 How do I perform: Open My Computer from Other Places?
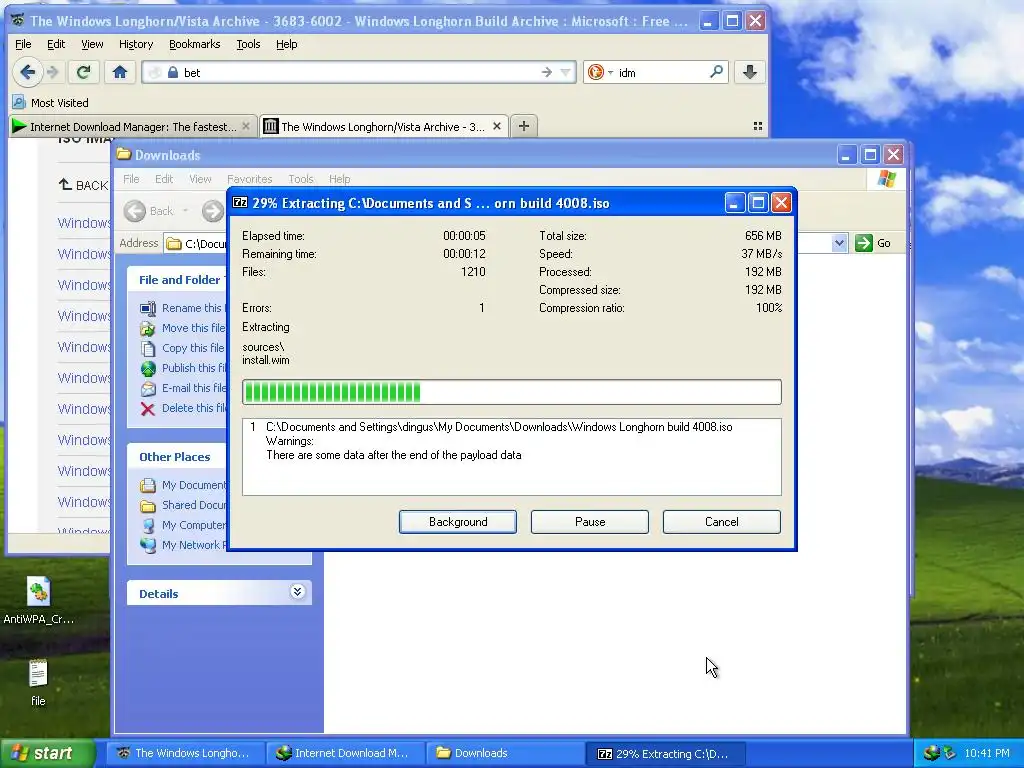click(x=184, y=525)
